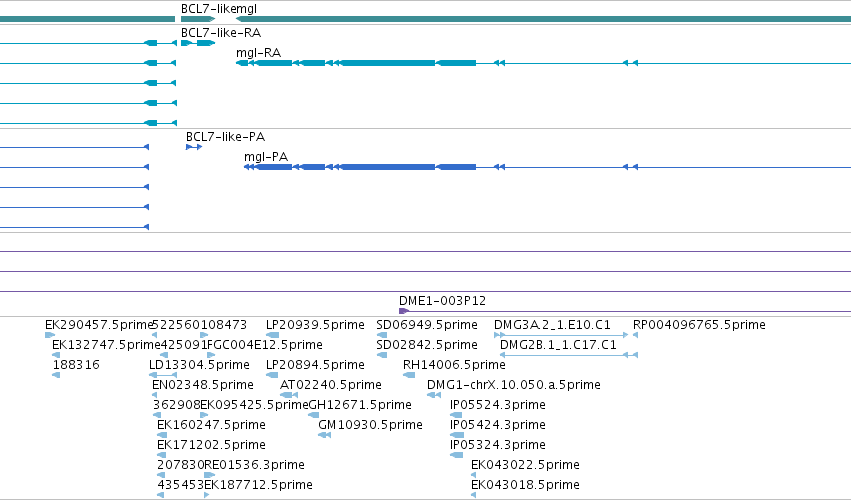This screenshot has width=851, height=500.
Task: Click the mgl-RA transcript's large exon block
Action: (x=388, y=63)
